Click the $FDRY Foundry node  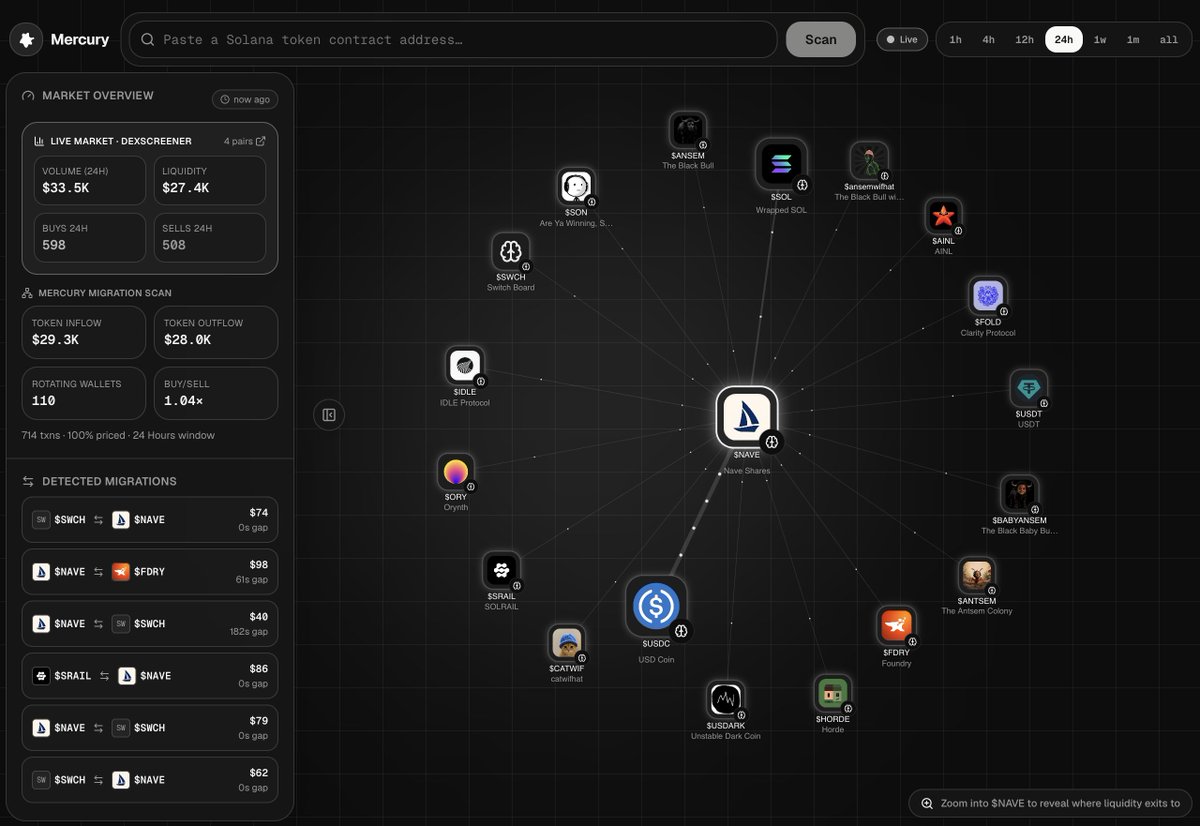click(896, 626)
